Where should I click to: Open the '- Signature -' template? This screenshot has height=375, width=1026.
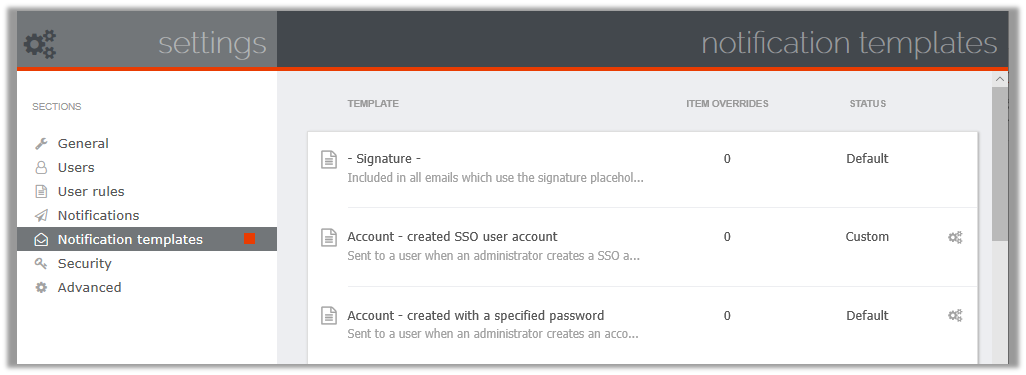[x=384, y=158]
